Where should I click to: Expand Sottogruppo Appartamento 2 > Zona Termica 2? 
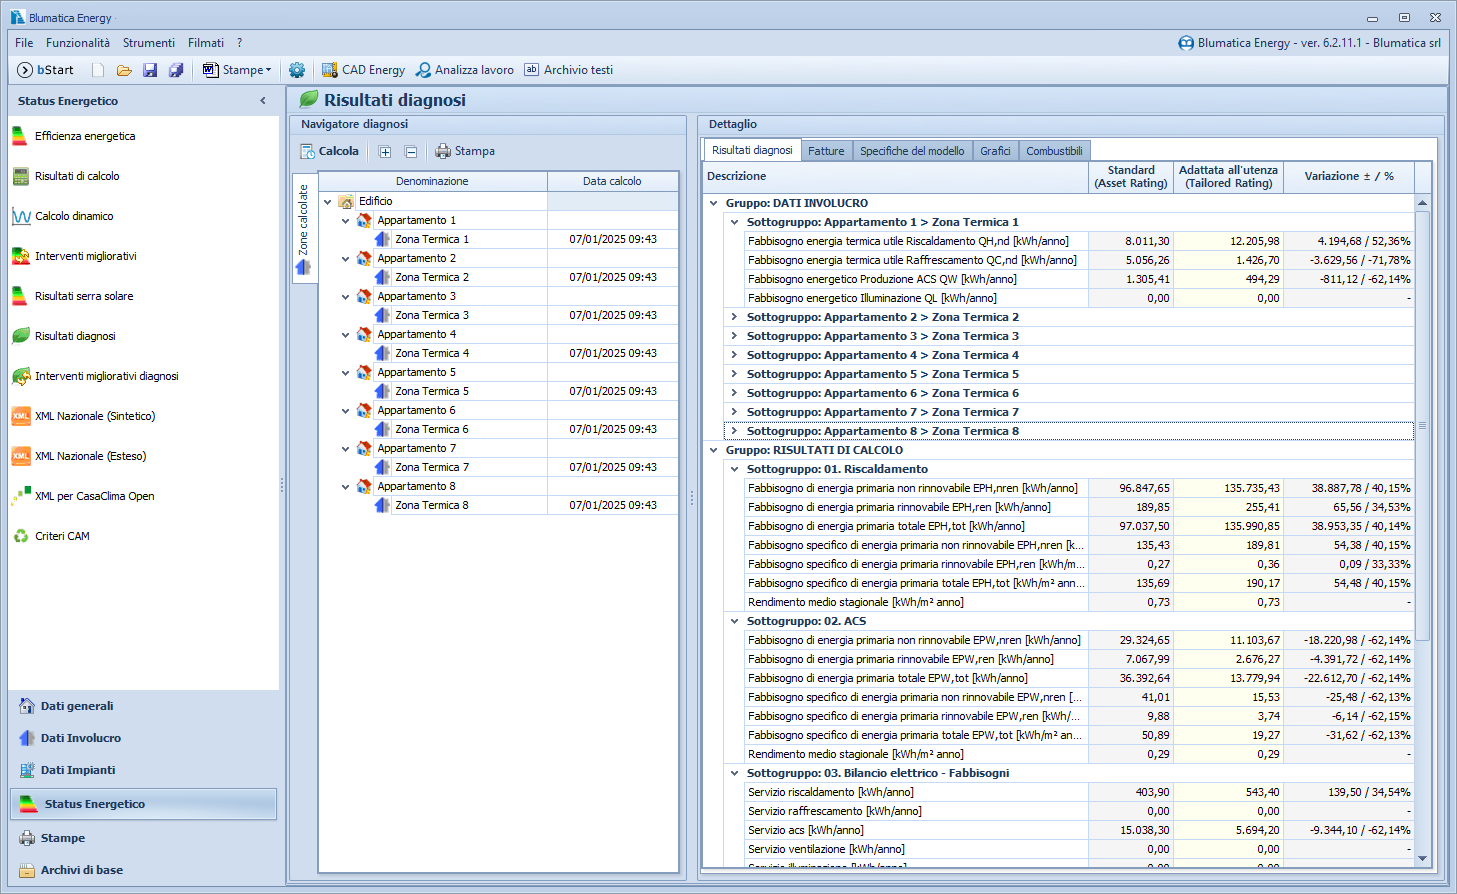(734, 317)
